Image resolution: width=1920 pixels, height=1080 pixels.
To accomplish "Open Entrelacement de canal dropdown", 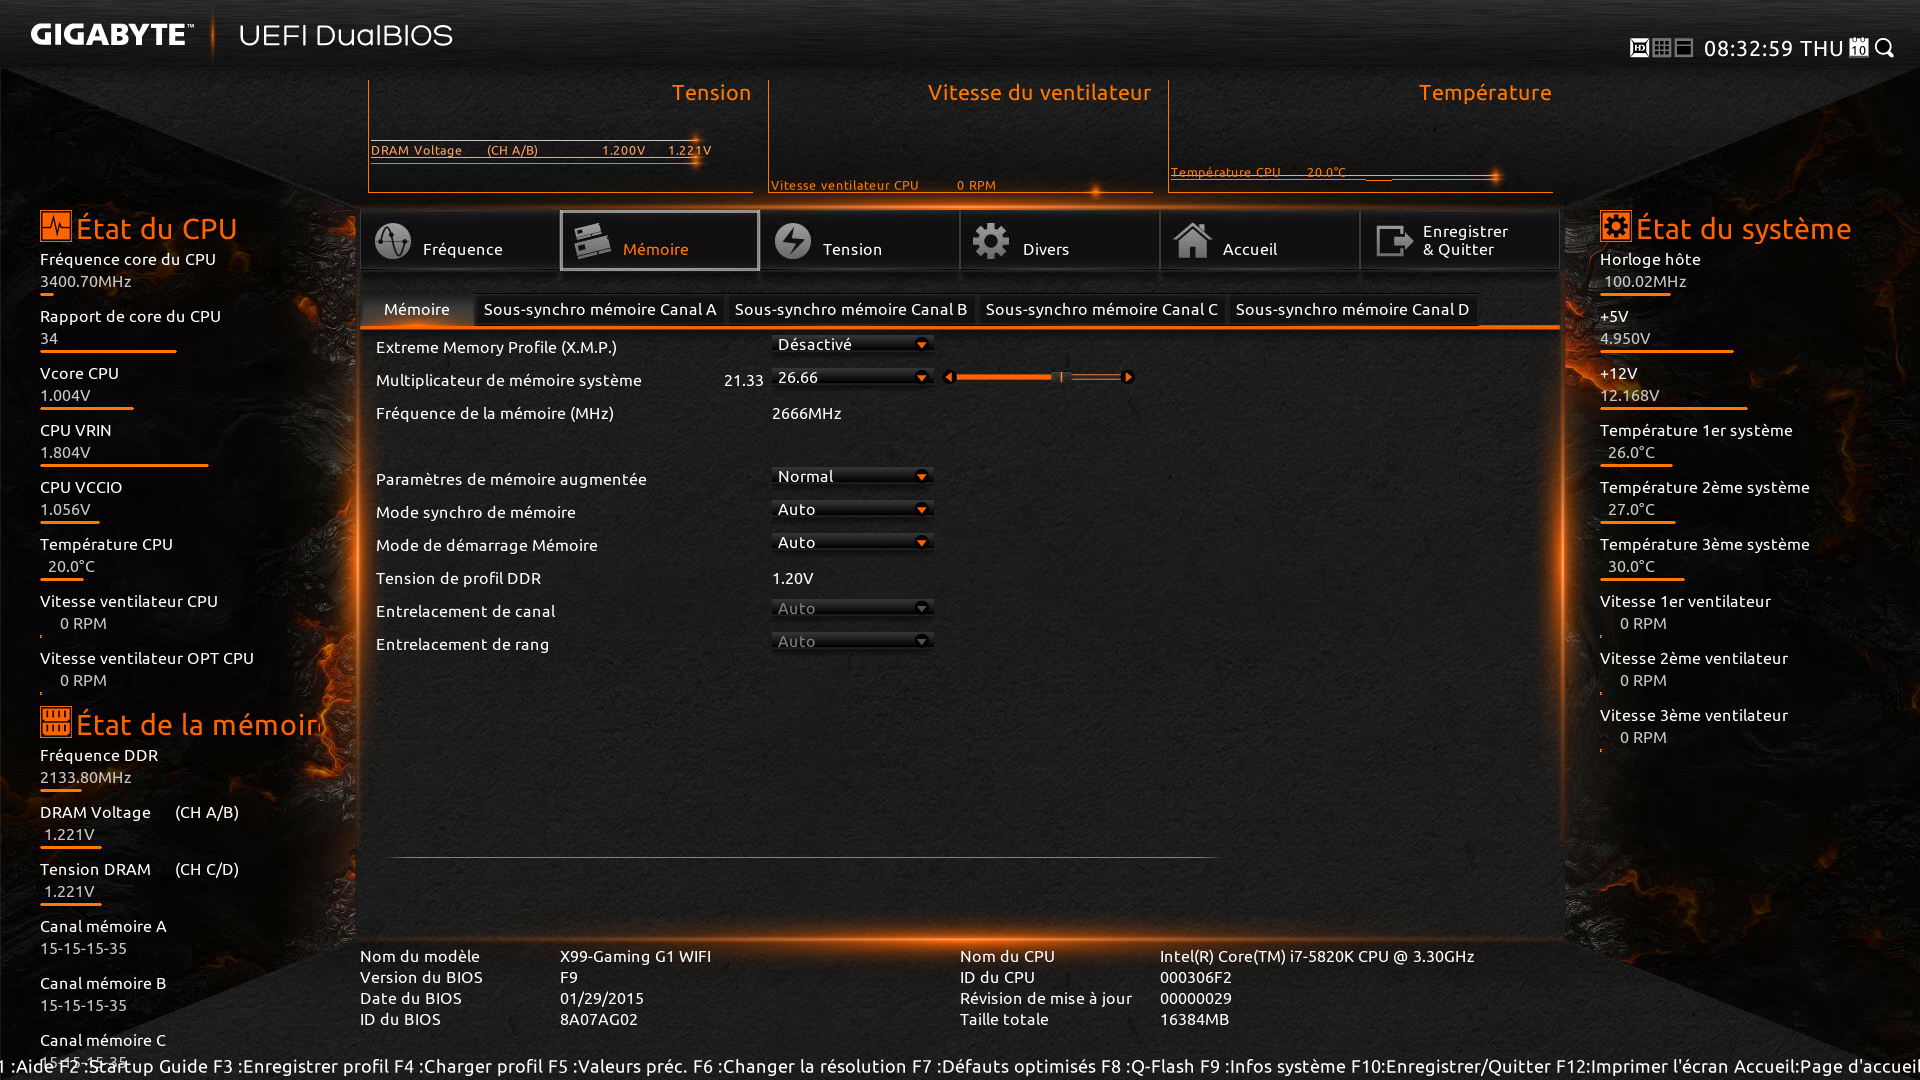I will click(x=853, y=609).
